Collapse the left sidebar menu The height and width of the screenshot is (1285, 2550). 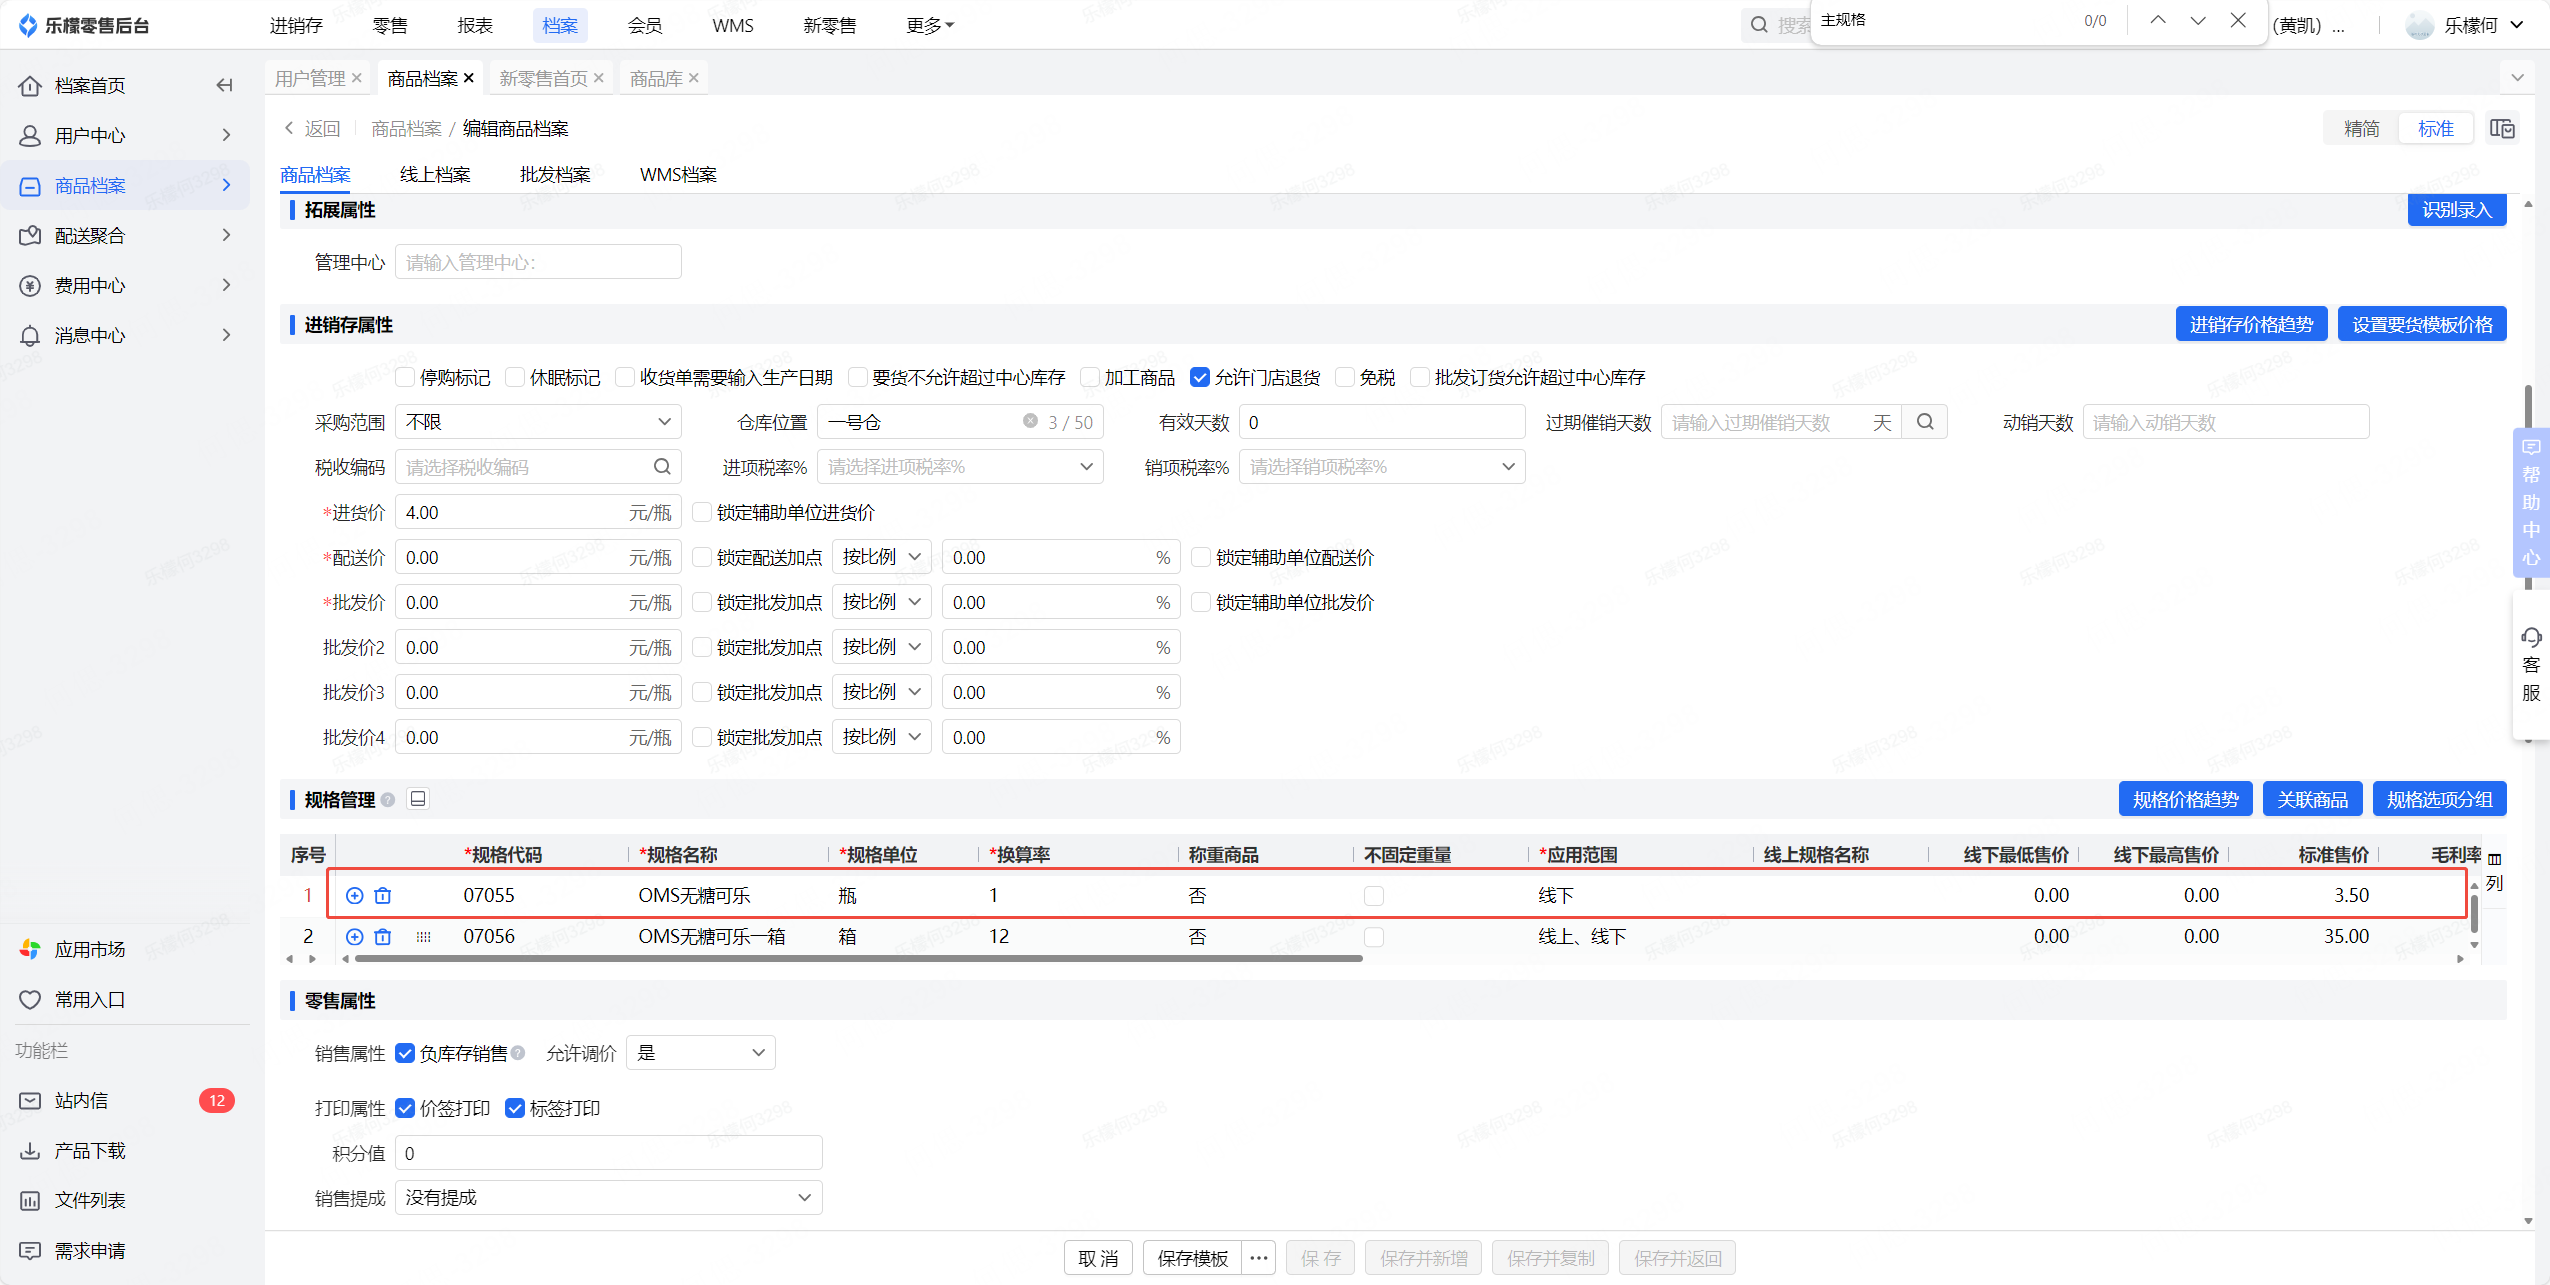pos(224,85)
